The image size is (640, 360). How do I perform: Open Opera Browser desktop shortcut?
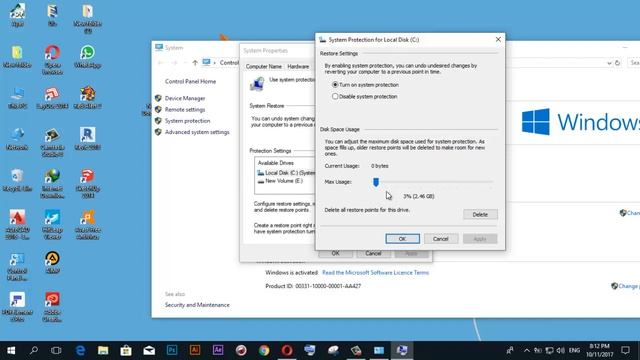52,60
